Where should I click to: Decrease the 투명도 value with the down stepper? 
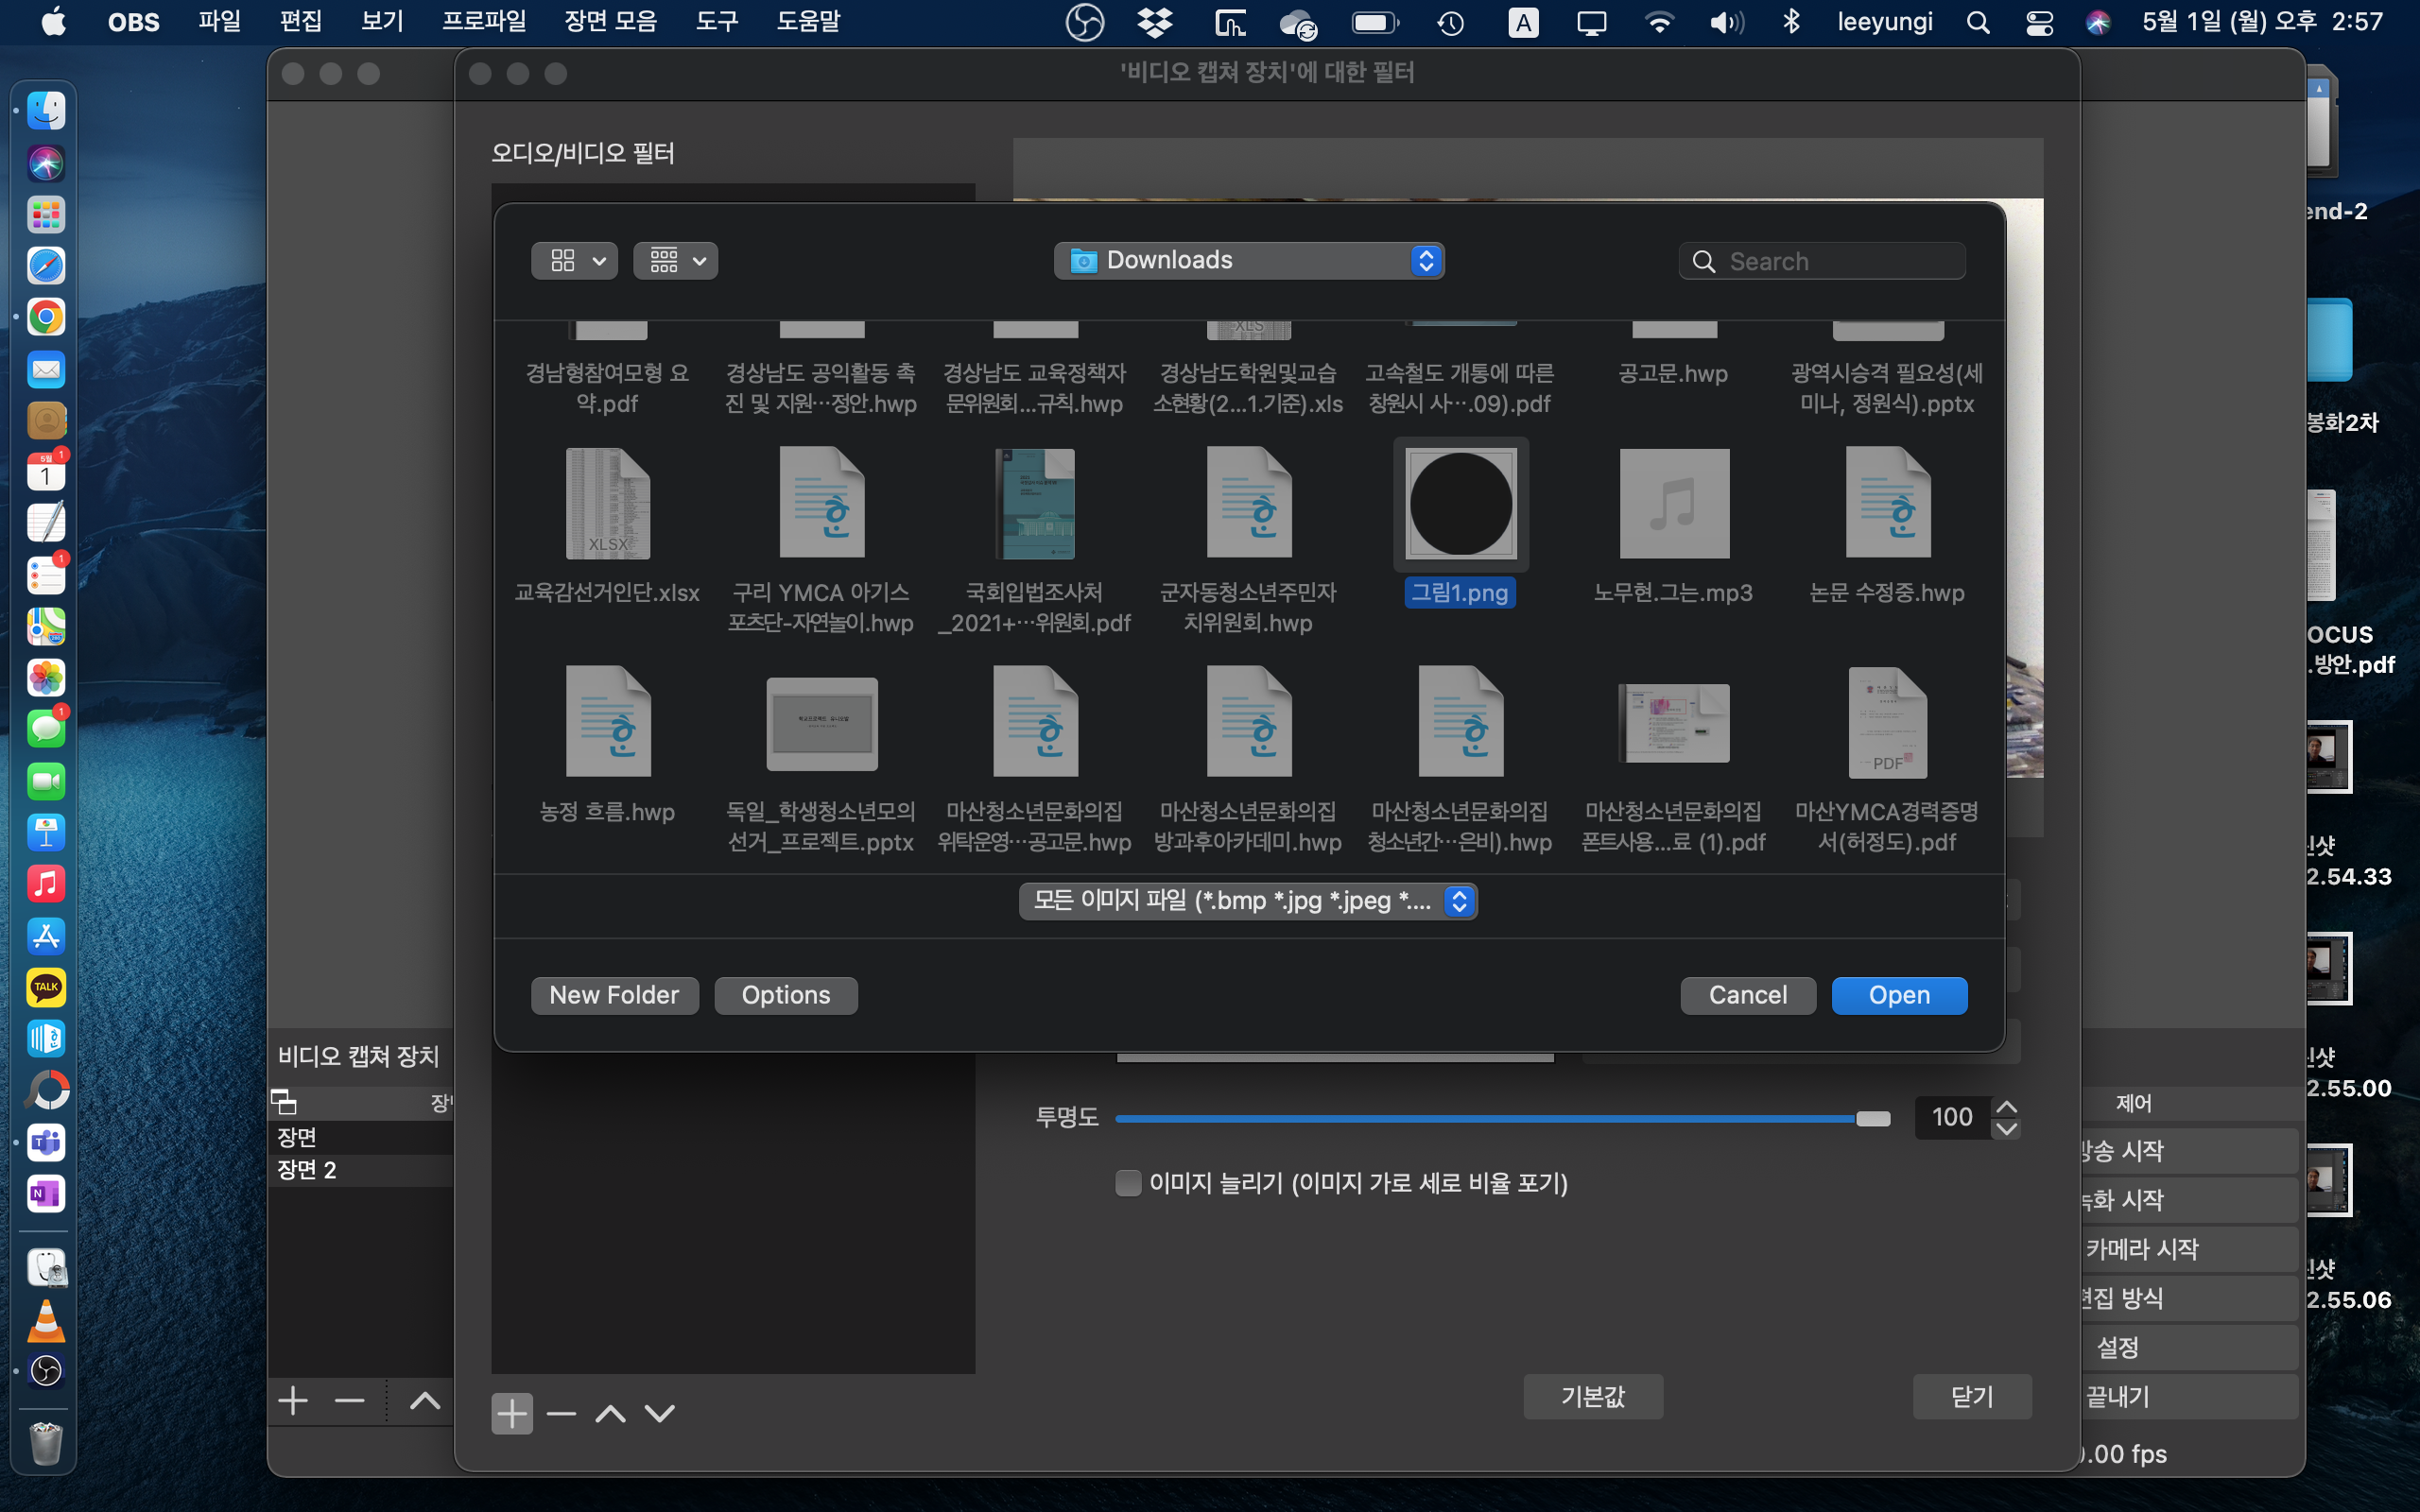tap(2006, 1129)
